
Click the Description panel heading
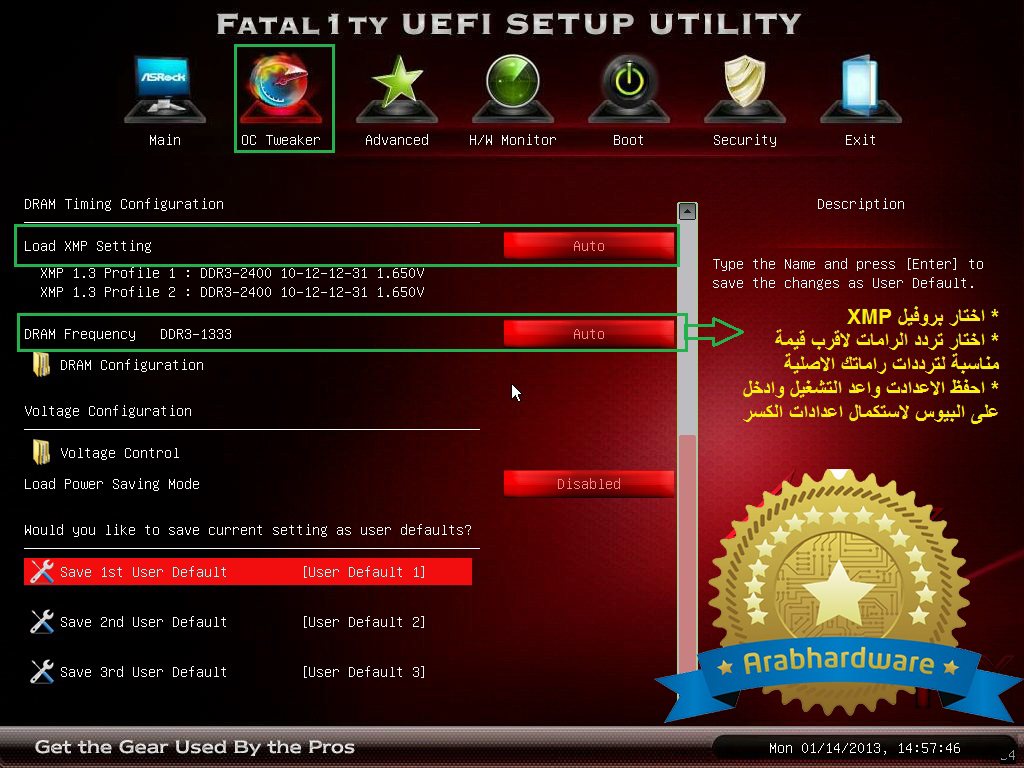coord(861,204)
